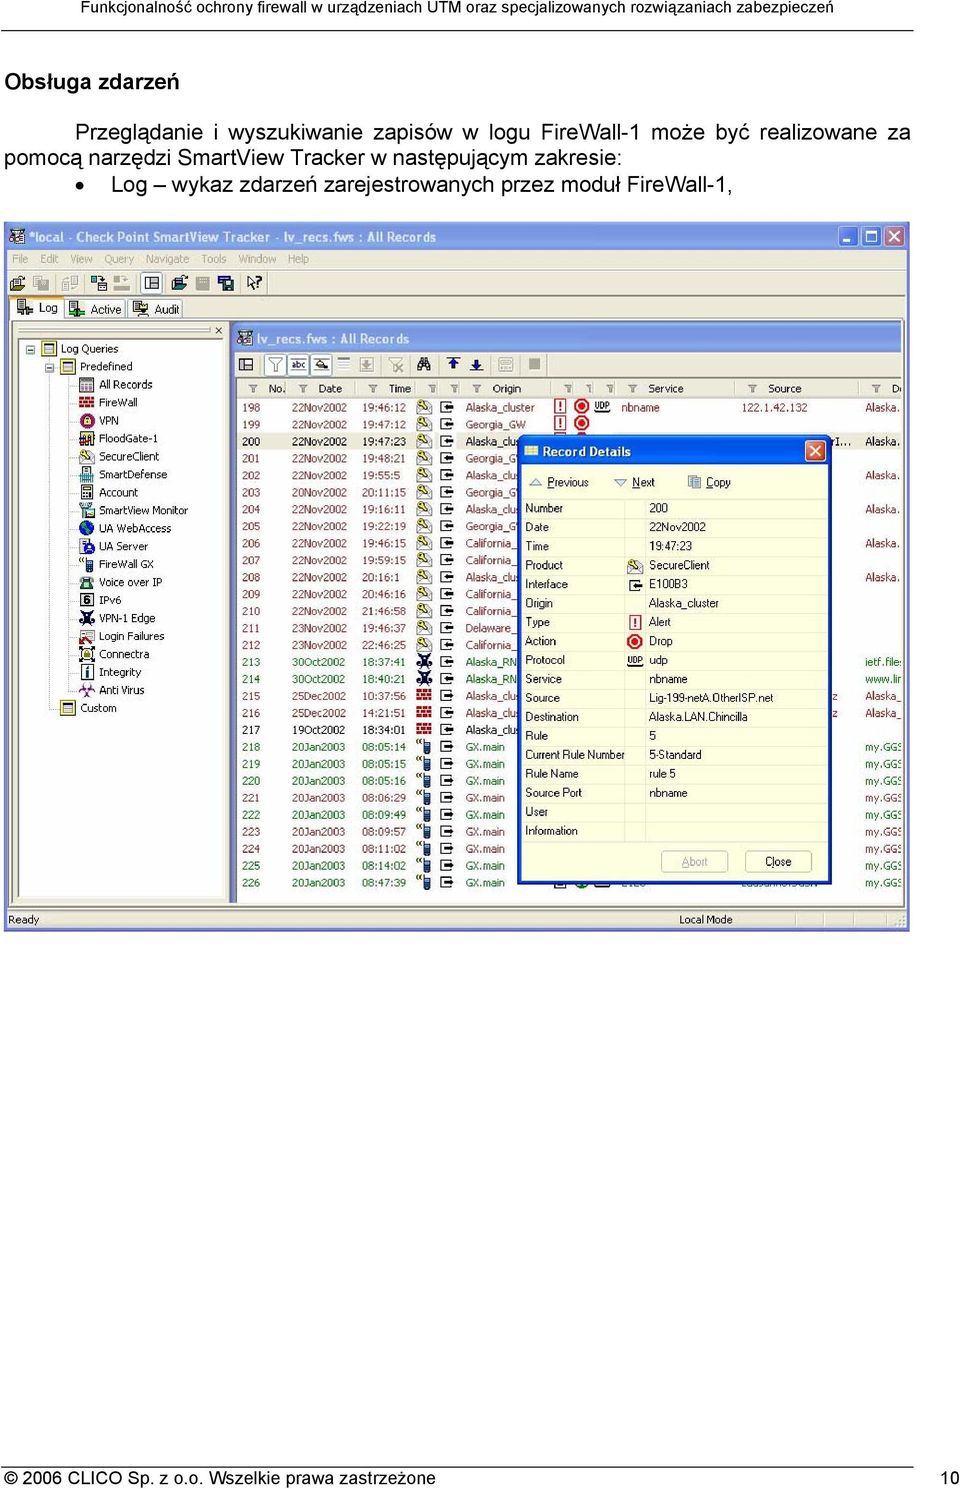Open Find with the binoculars icon
Screen dimensions: 960x1489
[424, 365]
